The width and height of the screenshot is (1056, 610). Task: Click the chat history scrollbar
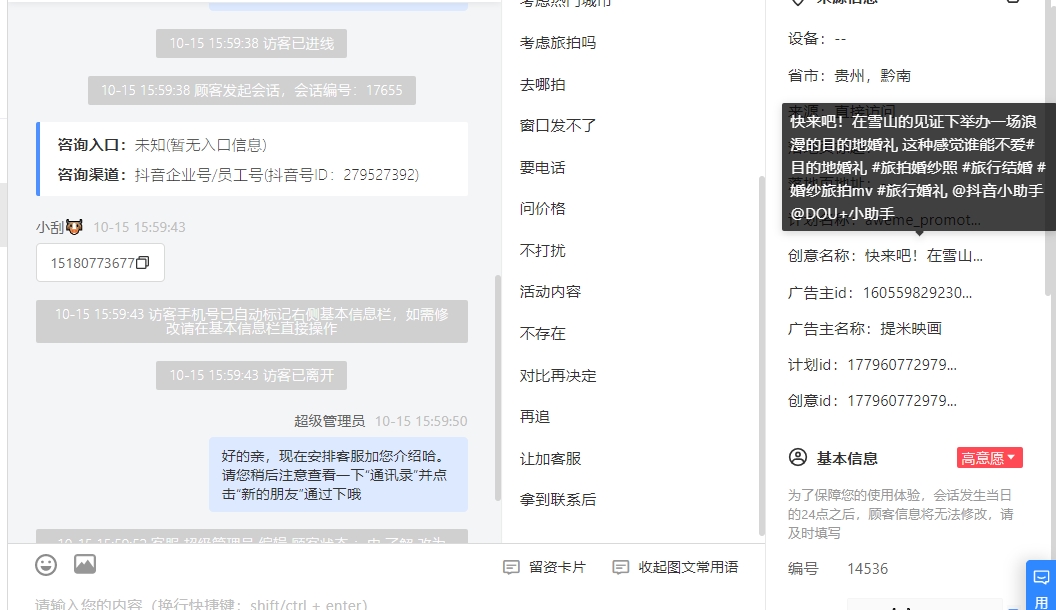pyautogui.click(x=498, y=387)
